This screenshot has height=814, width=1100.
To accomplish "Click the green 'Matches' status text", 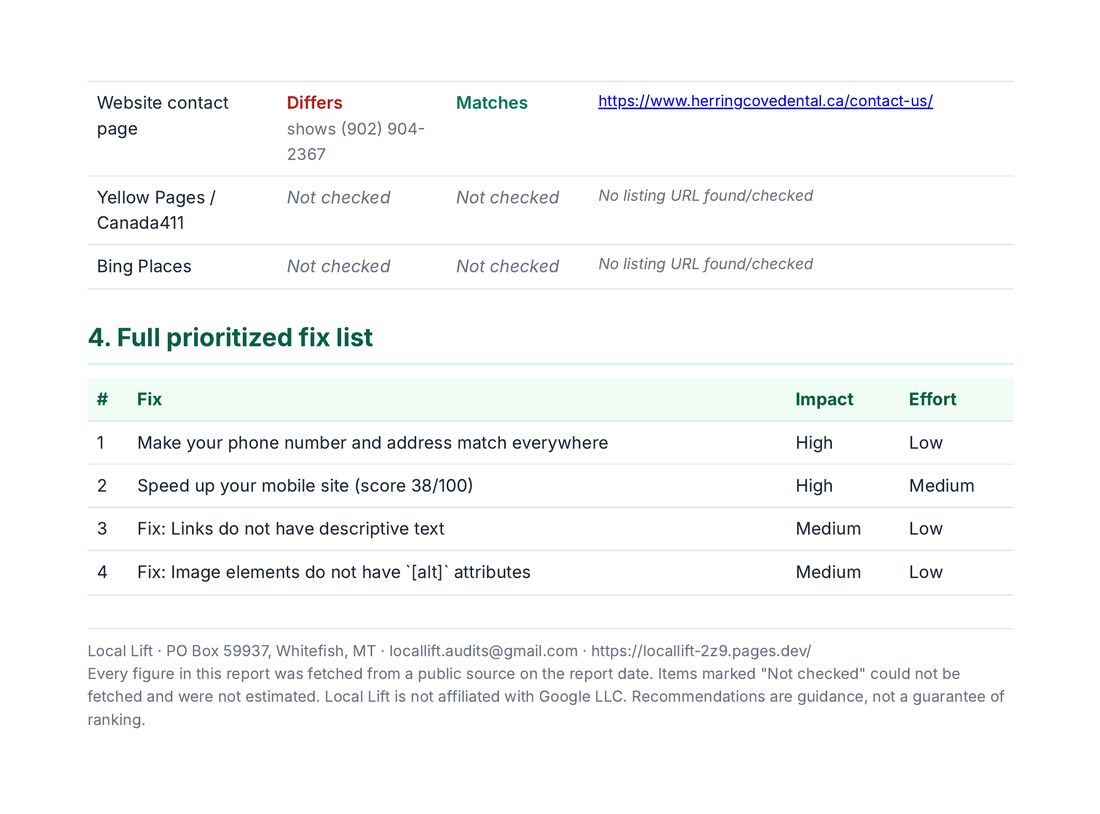I will [x=492, y=102].
